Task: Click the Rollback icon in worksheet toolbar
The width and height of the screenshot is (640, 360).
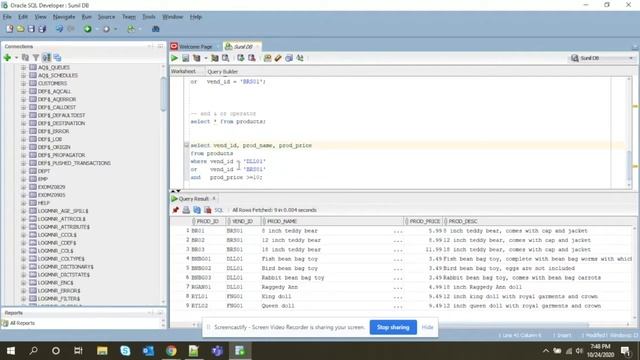Action: click(251, 58)
